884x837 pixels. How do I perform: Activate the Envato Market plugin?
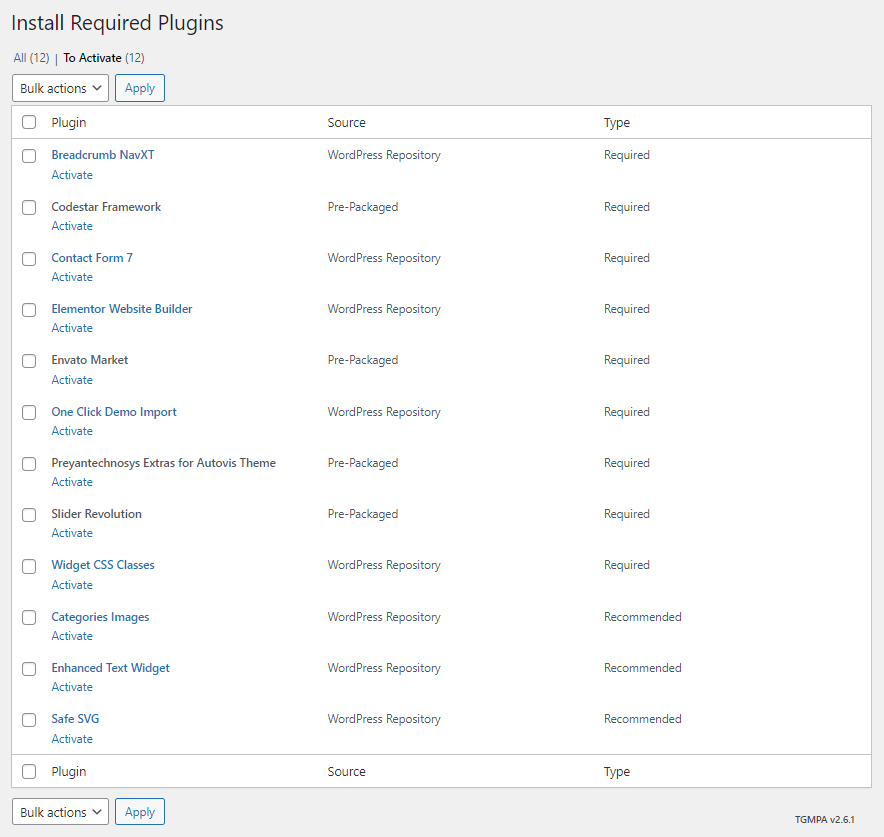pyautogui.click(x=72, y=380)
